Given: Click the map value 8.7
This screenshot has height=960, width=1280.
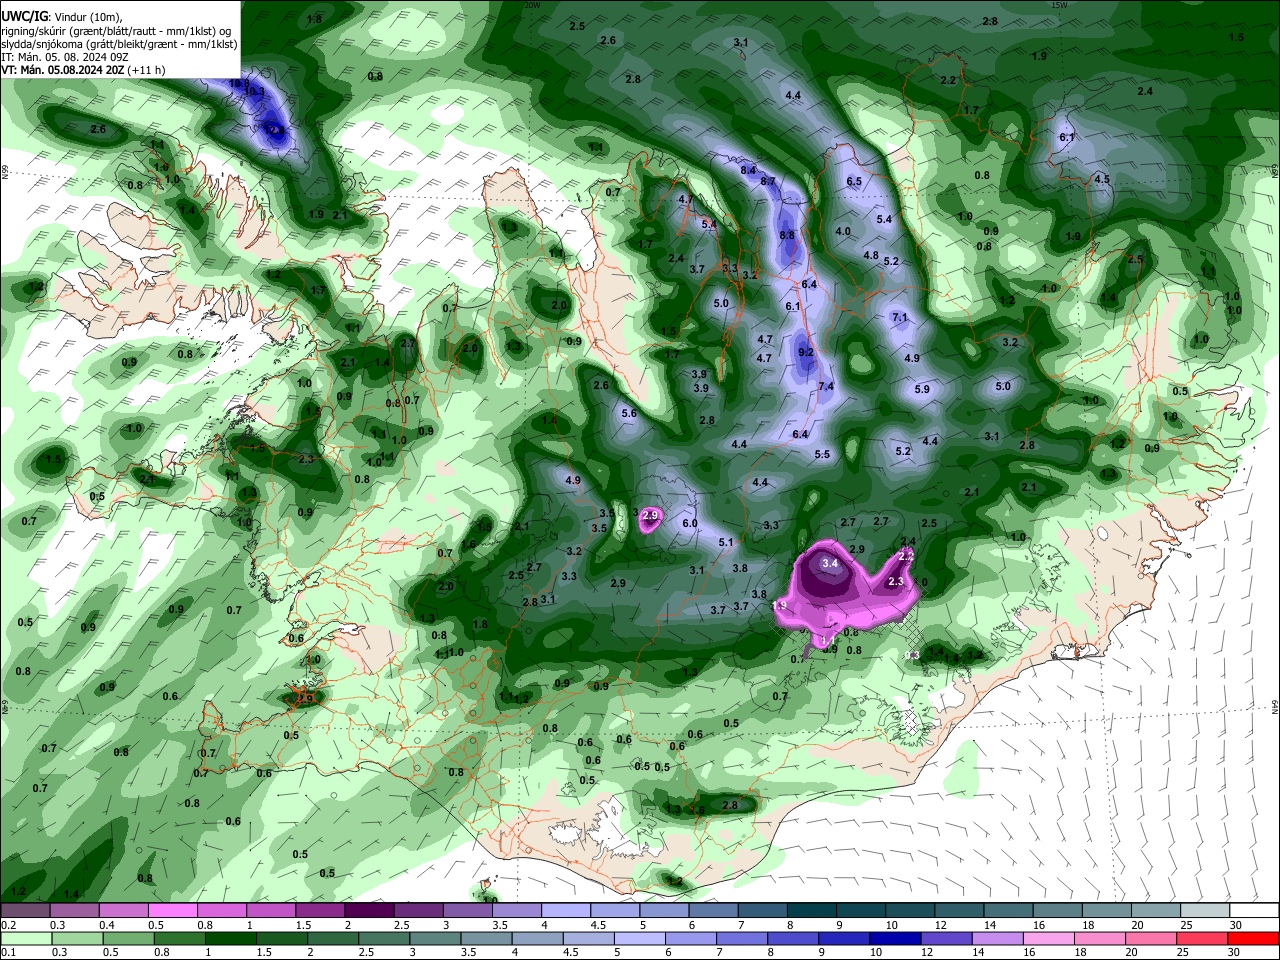Looking at the screenshot, I should pyautogui.click(x=768, y=181).
